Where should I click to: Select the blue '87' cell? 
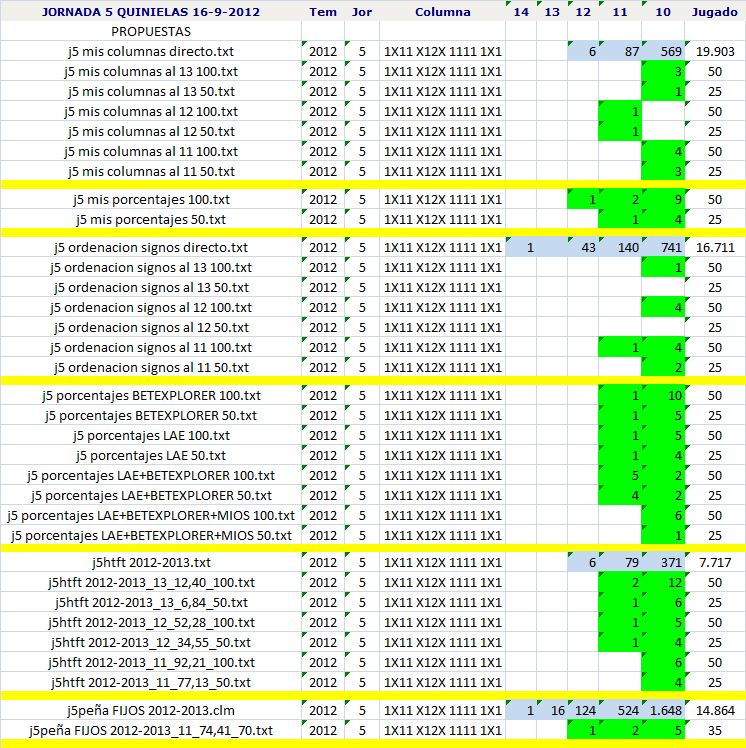tap(620, 52)
